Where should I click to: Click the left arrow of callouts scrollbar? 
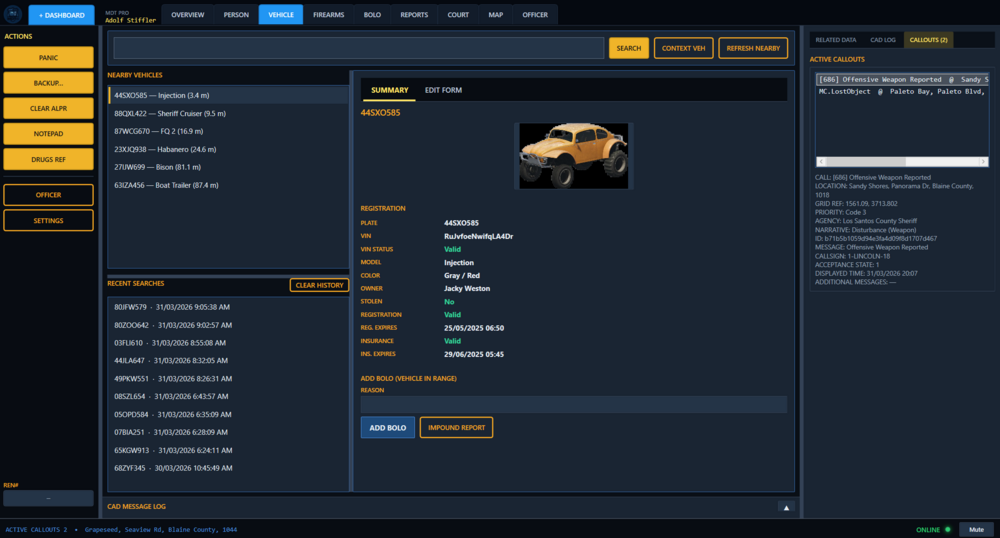pos(821,161)
